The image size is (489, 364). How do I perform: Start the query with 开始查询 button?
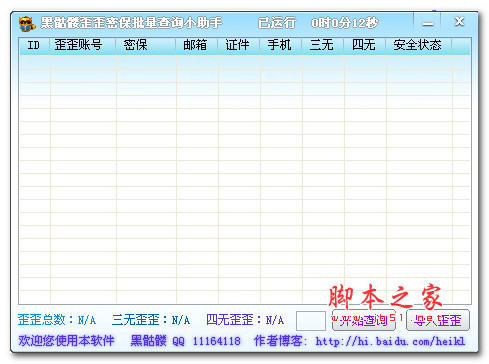(364, 320)
